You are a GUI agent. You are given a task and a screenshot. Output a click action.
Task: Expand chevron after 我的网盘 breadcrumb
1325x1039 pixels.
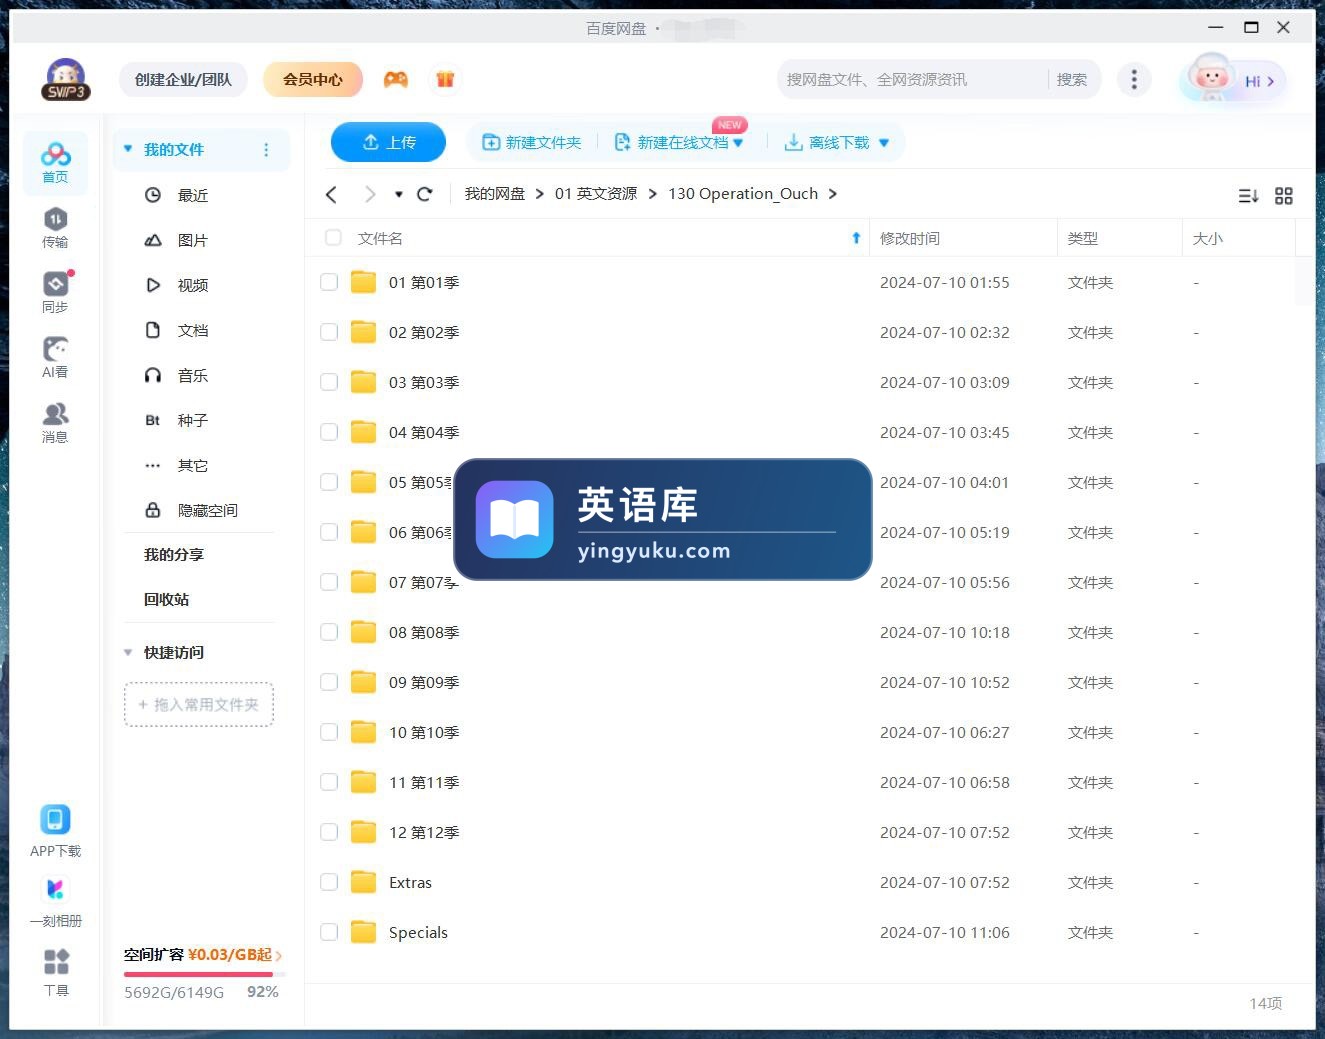click(540, 194)
